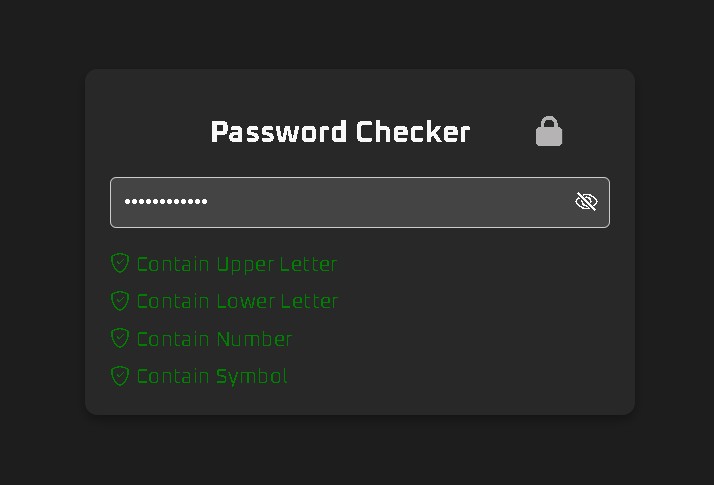The width and height of the screenshot is (714, 485).
Task: Click the gray padlock icon
Action: tap(549, 131)
